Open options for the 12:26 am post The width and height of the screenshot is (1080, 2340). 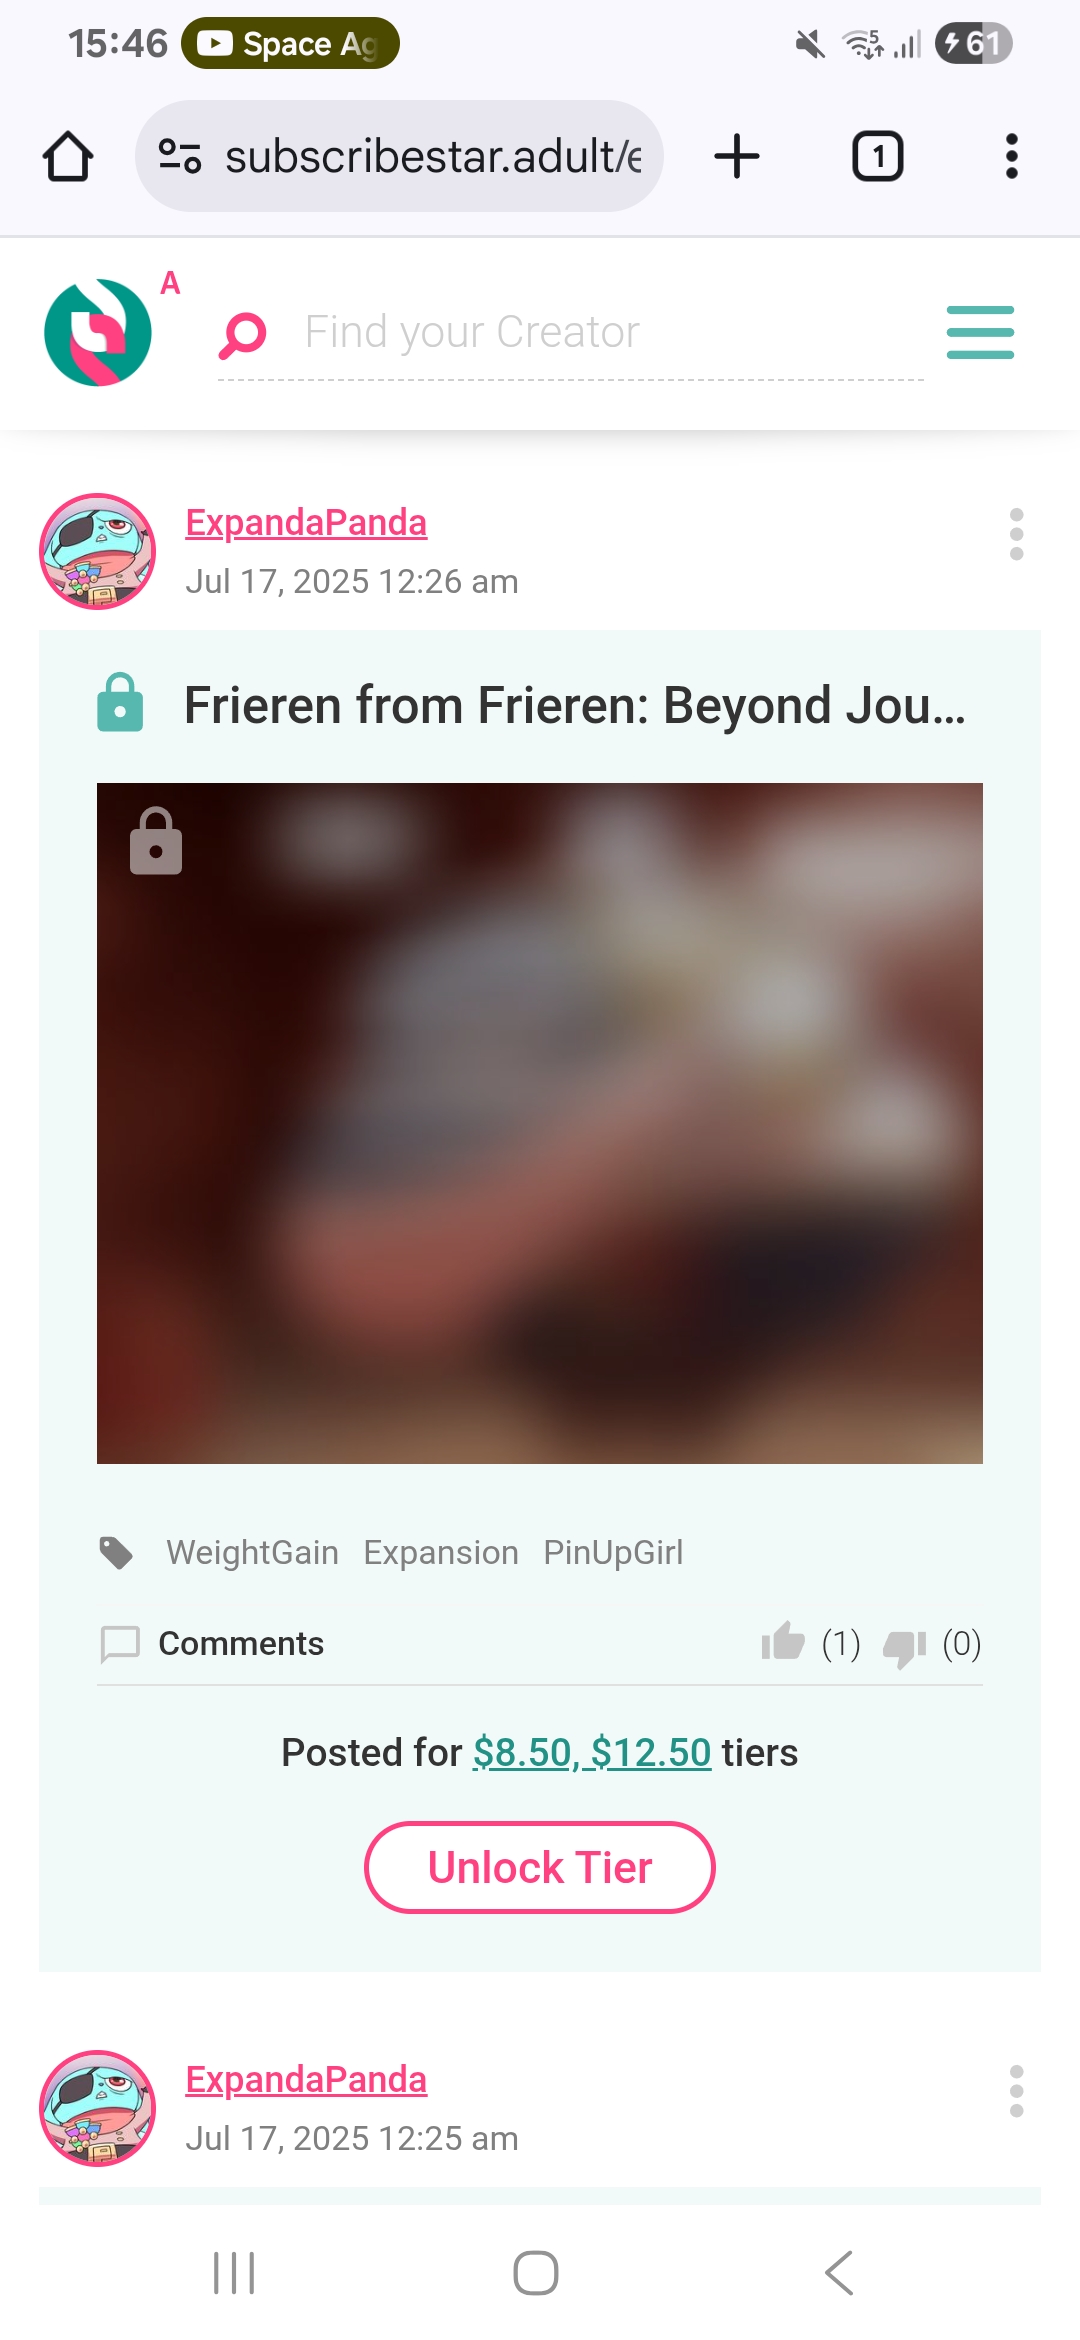click(1017, 534)
